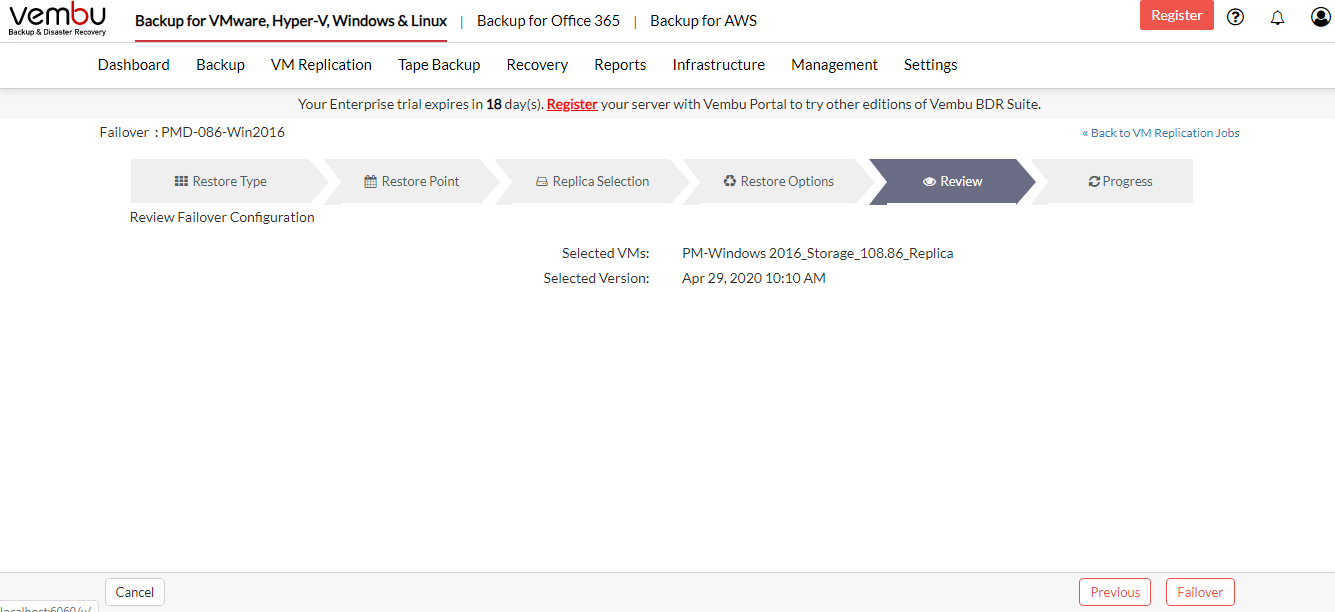Click the Selected VMs label
This screenshot has height=612, width=1335.
coord(606,254)
